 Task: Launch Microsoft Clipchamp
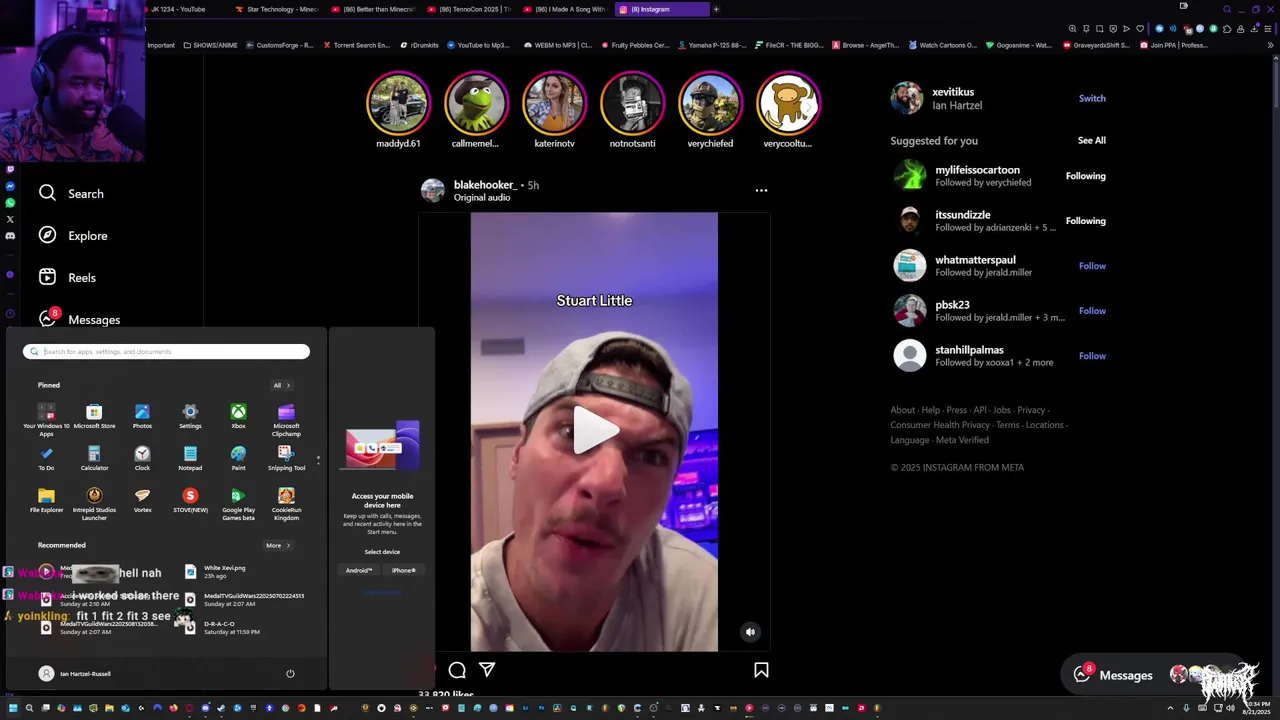(286, 420)
